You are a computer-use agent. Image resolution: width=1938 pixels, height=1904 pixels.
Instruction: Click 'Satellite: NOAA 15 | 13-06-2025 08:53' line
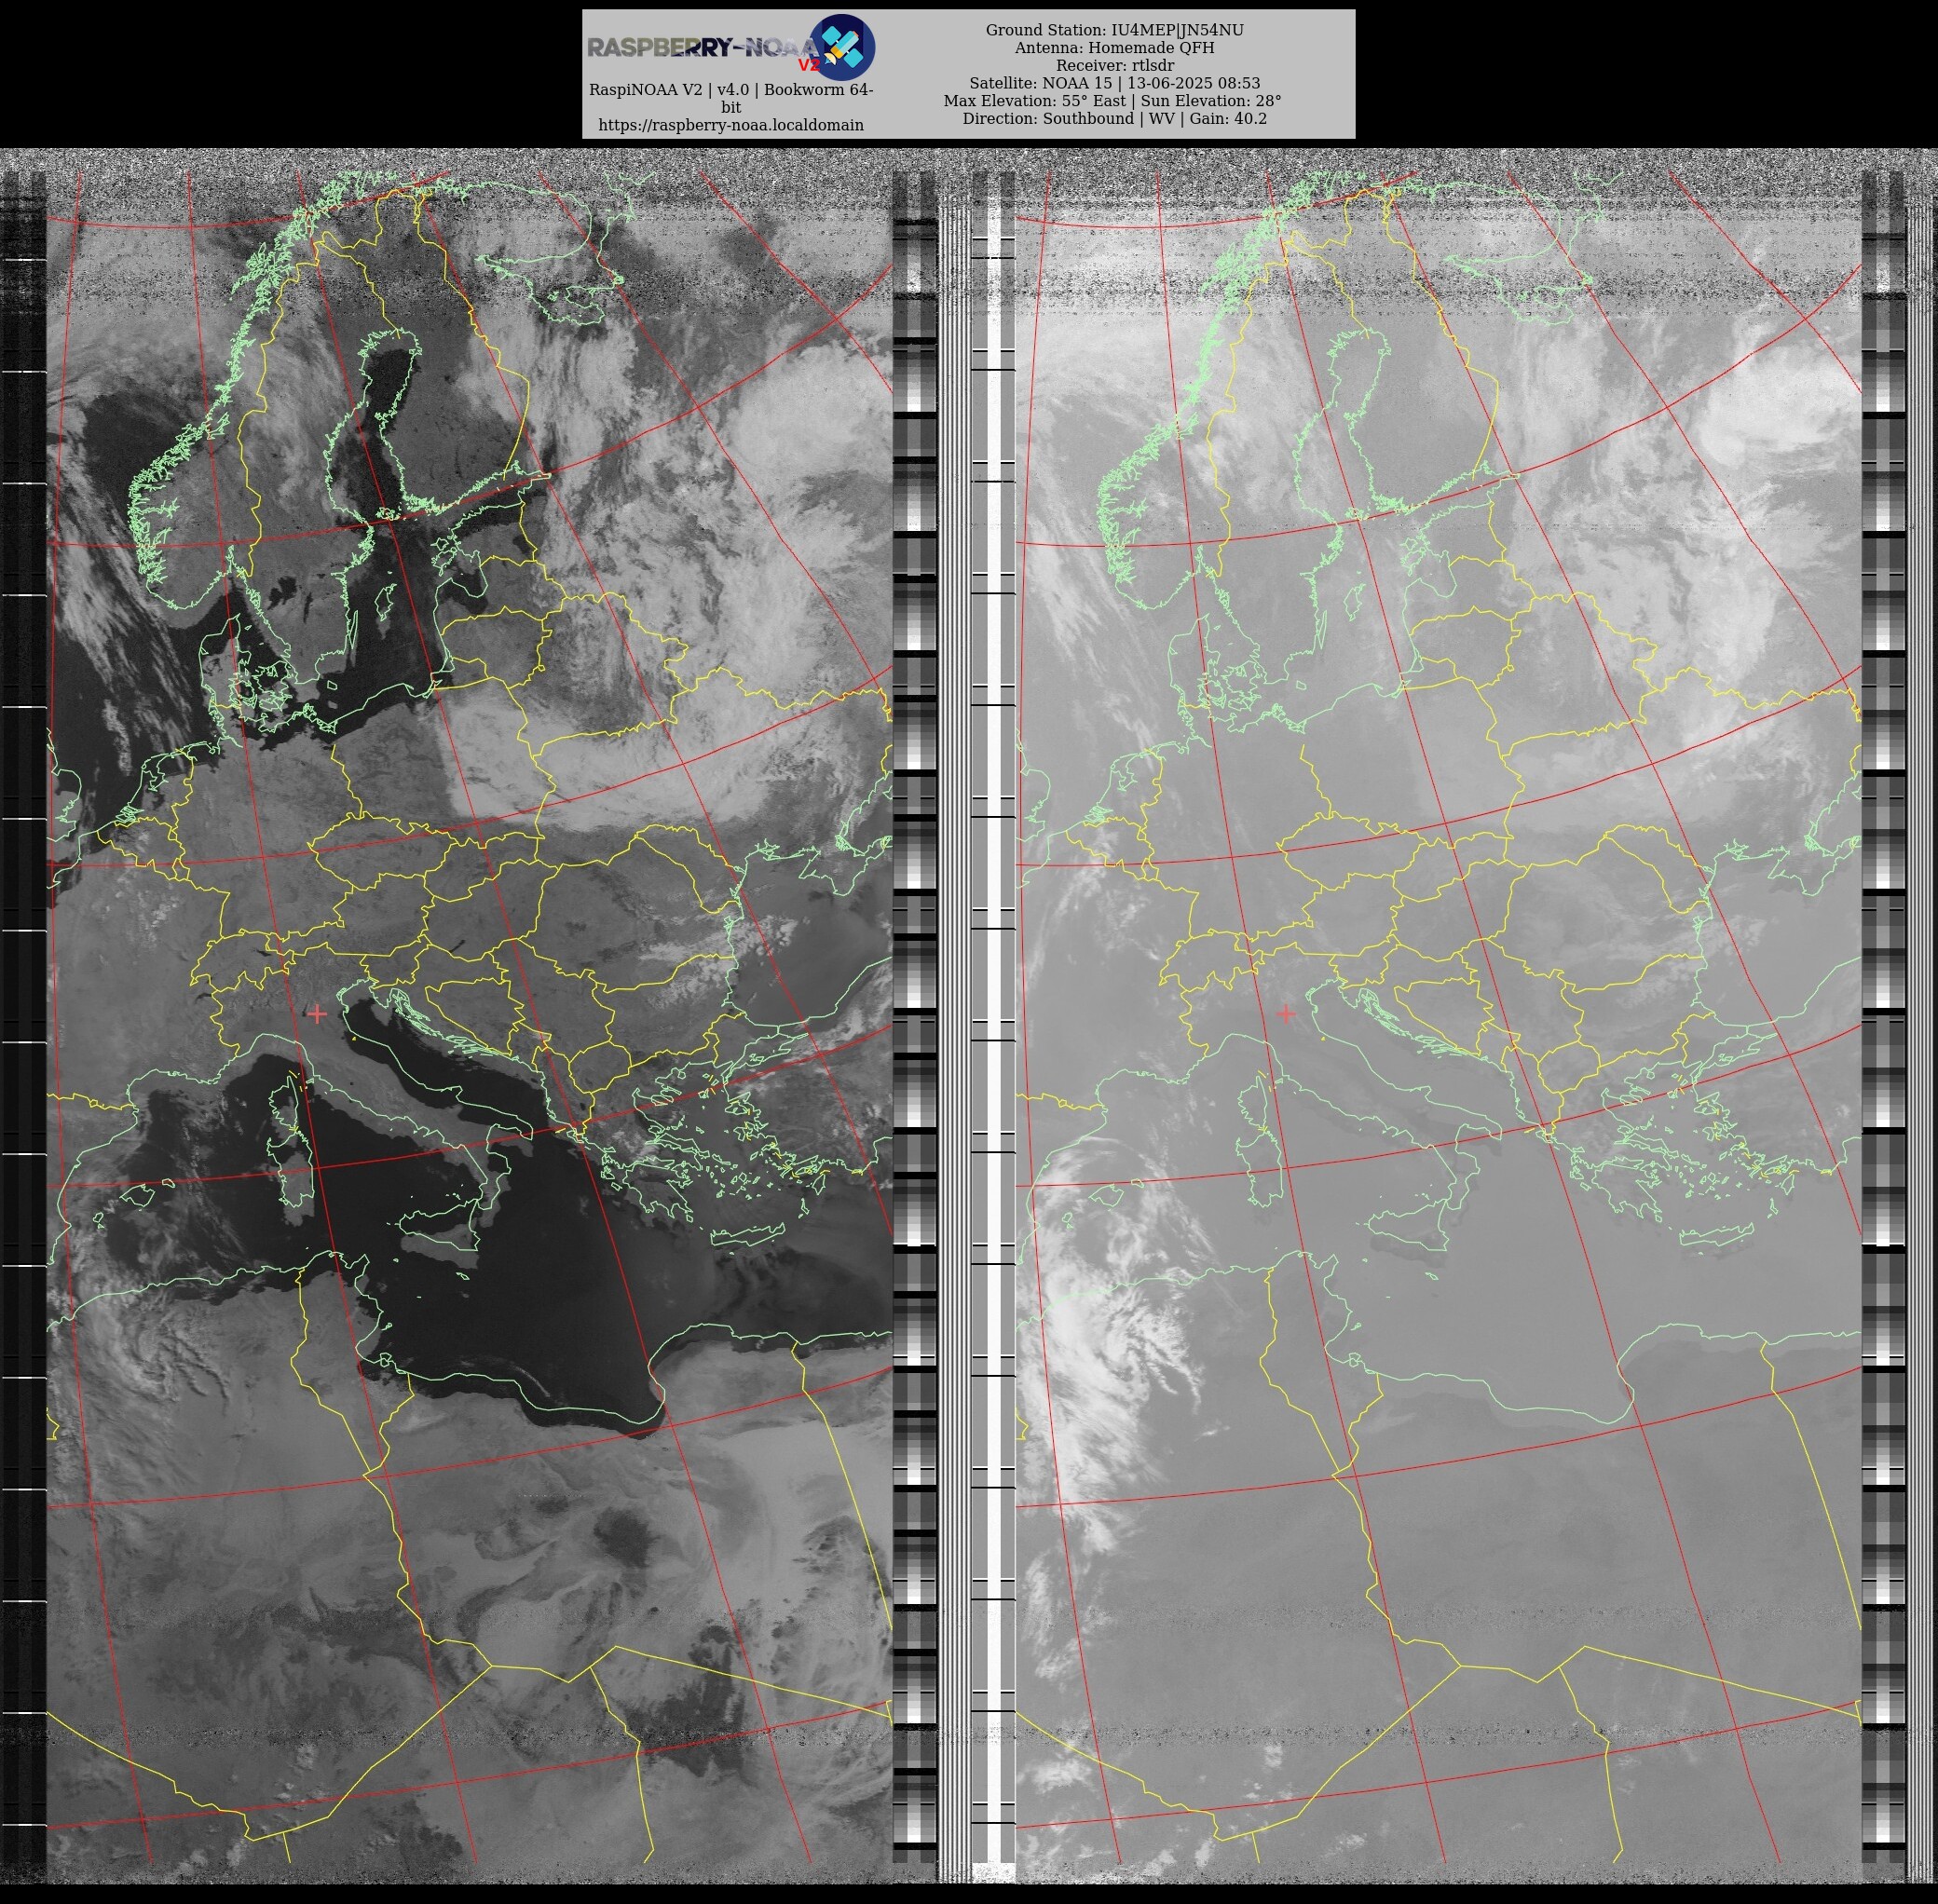pos(1114,83)
